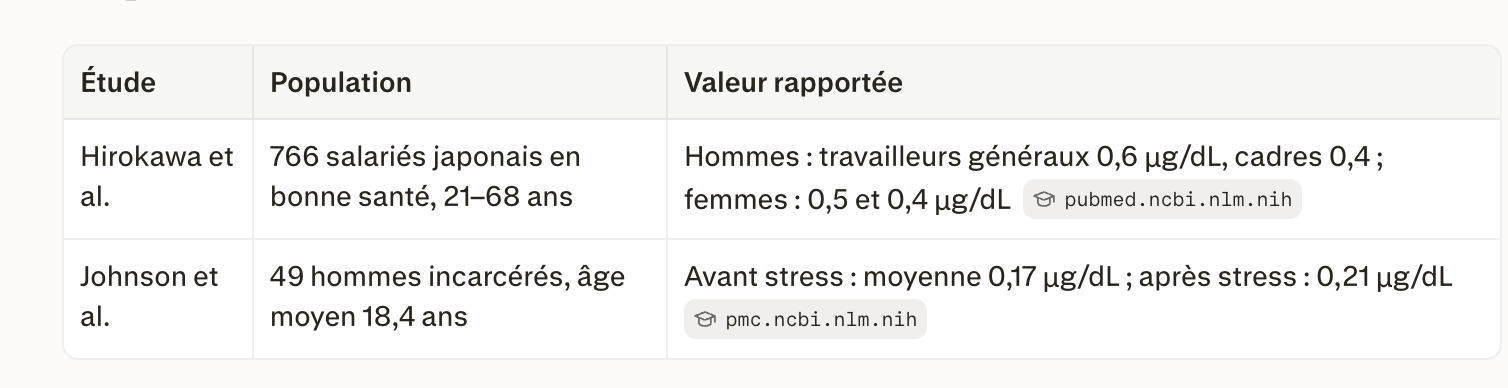Select the Étude column header
This screenshot has width=1508, height=388.
tap(118, 82)
